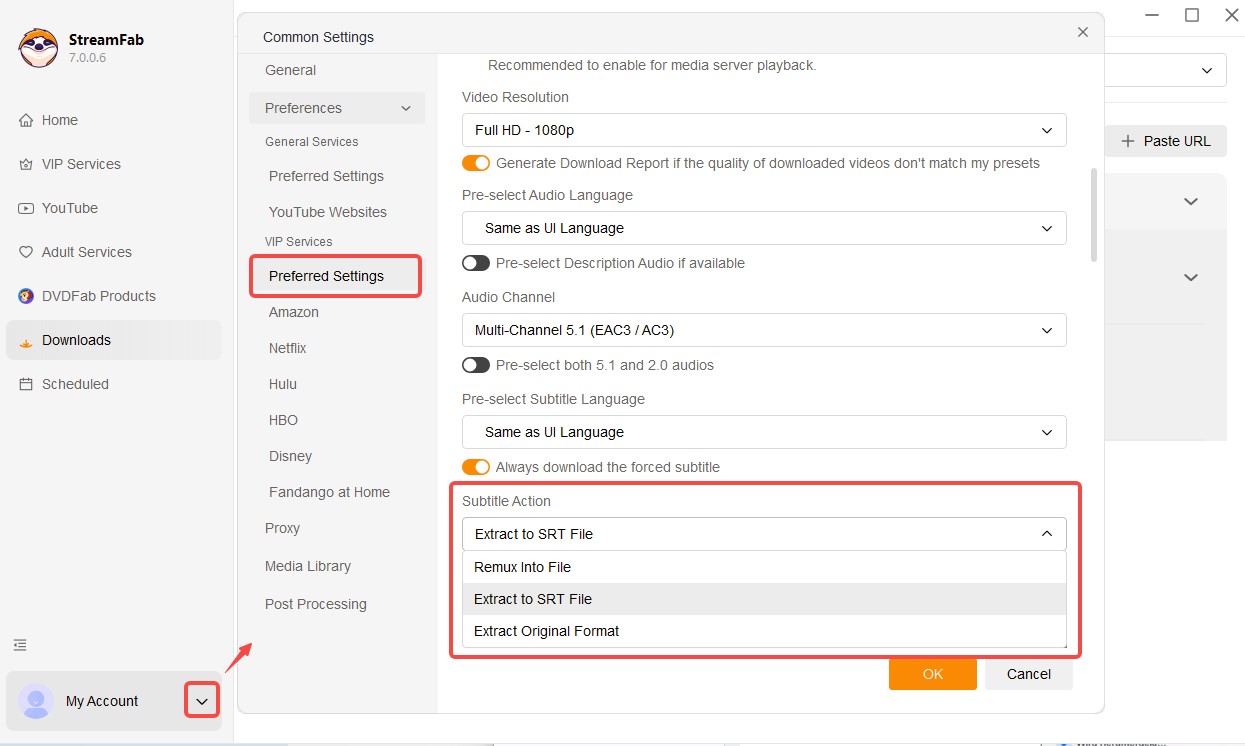This screenshot has height=746, width=1245.
Task: Open the sidebar collapse menu icon
Action: (20, 645)
